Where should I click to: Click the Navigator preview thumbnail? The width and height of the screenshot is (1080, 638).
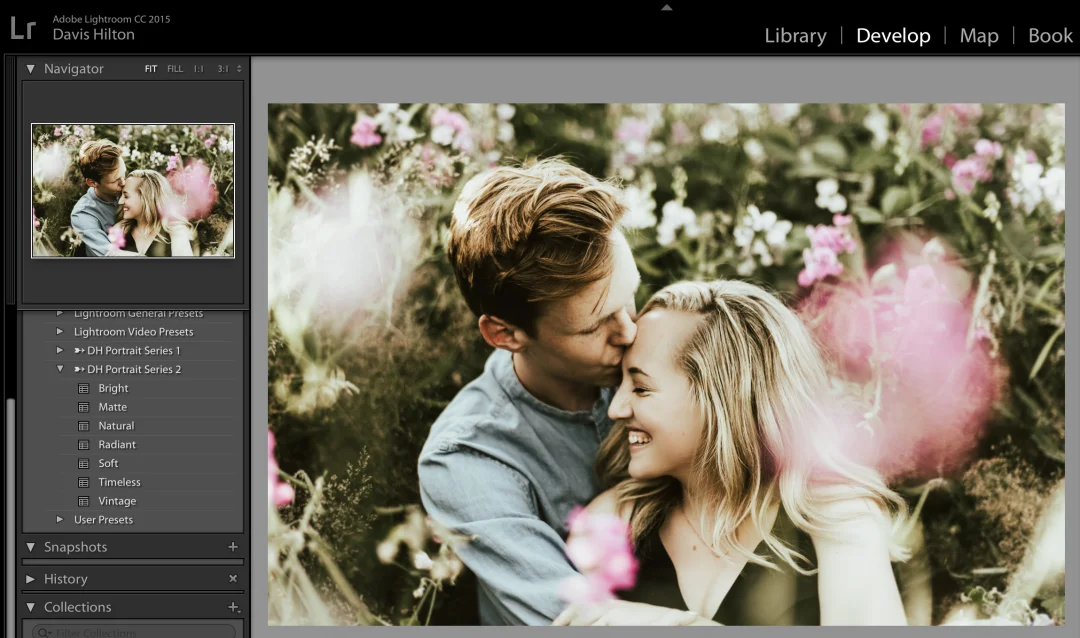click(x=133, y=190)
